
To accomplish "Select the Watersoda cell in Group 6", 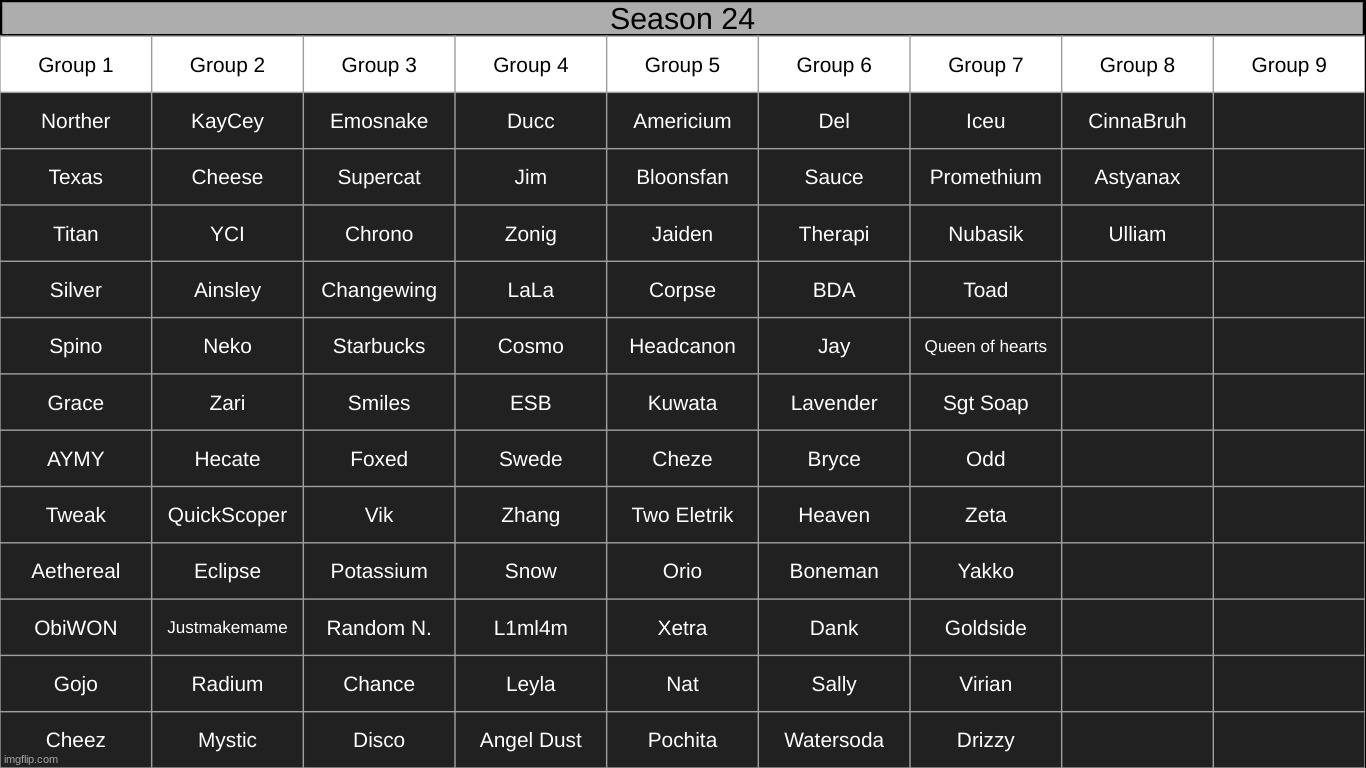I will [834, 740].
